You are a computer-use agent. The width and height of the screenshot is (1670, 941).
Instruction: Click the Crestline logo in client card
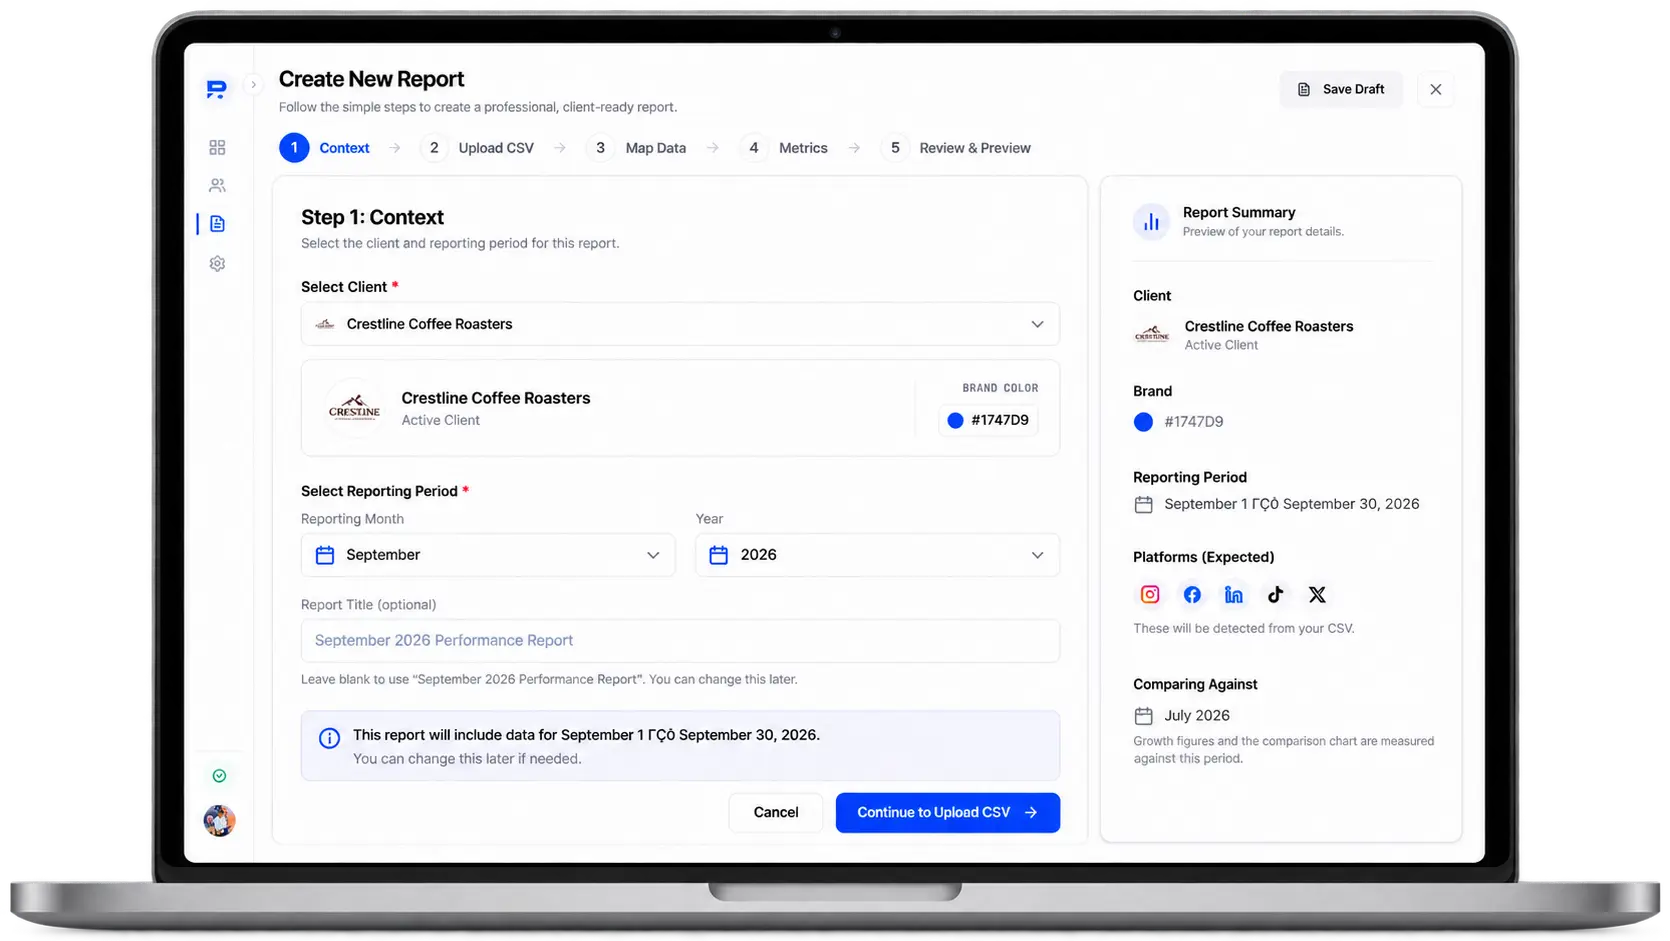pyautogui.click(x=354, y=408)
